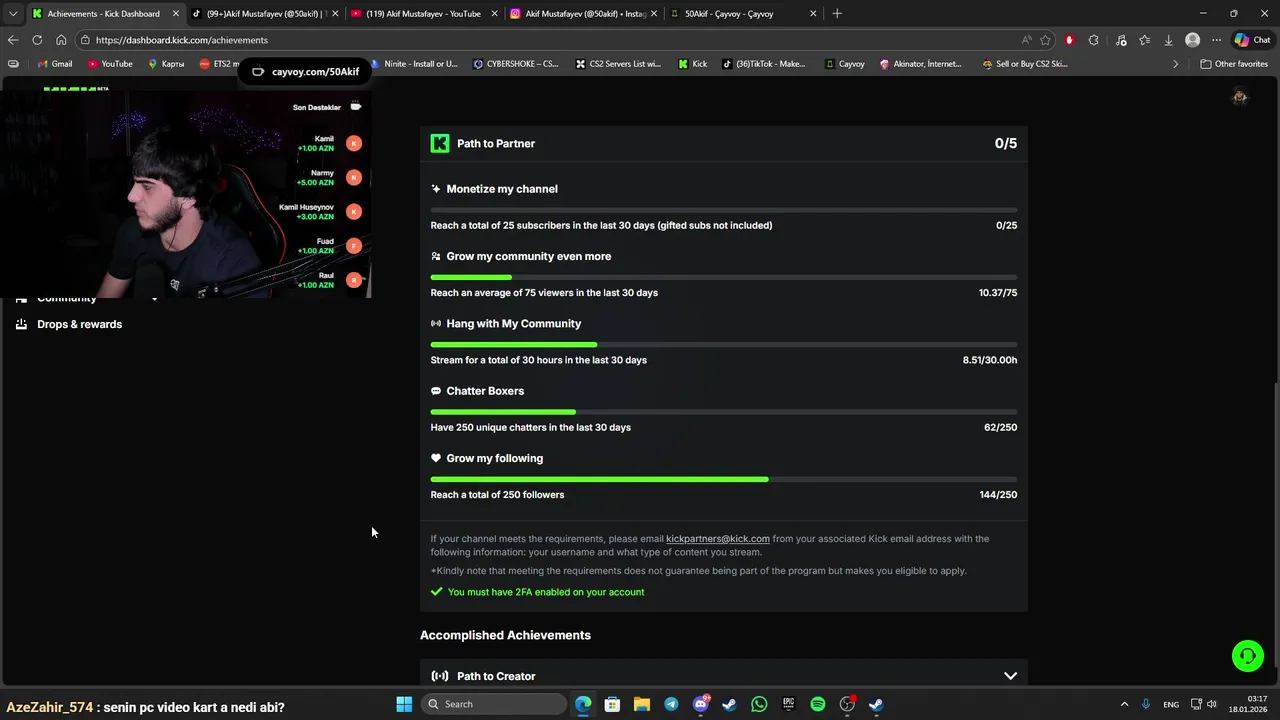Open the Downloads icon in toolbar
Image resolution: width=1280 pixels, height=720 pixels.
[1168, 40]
